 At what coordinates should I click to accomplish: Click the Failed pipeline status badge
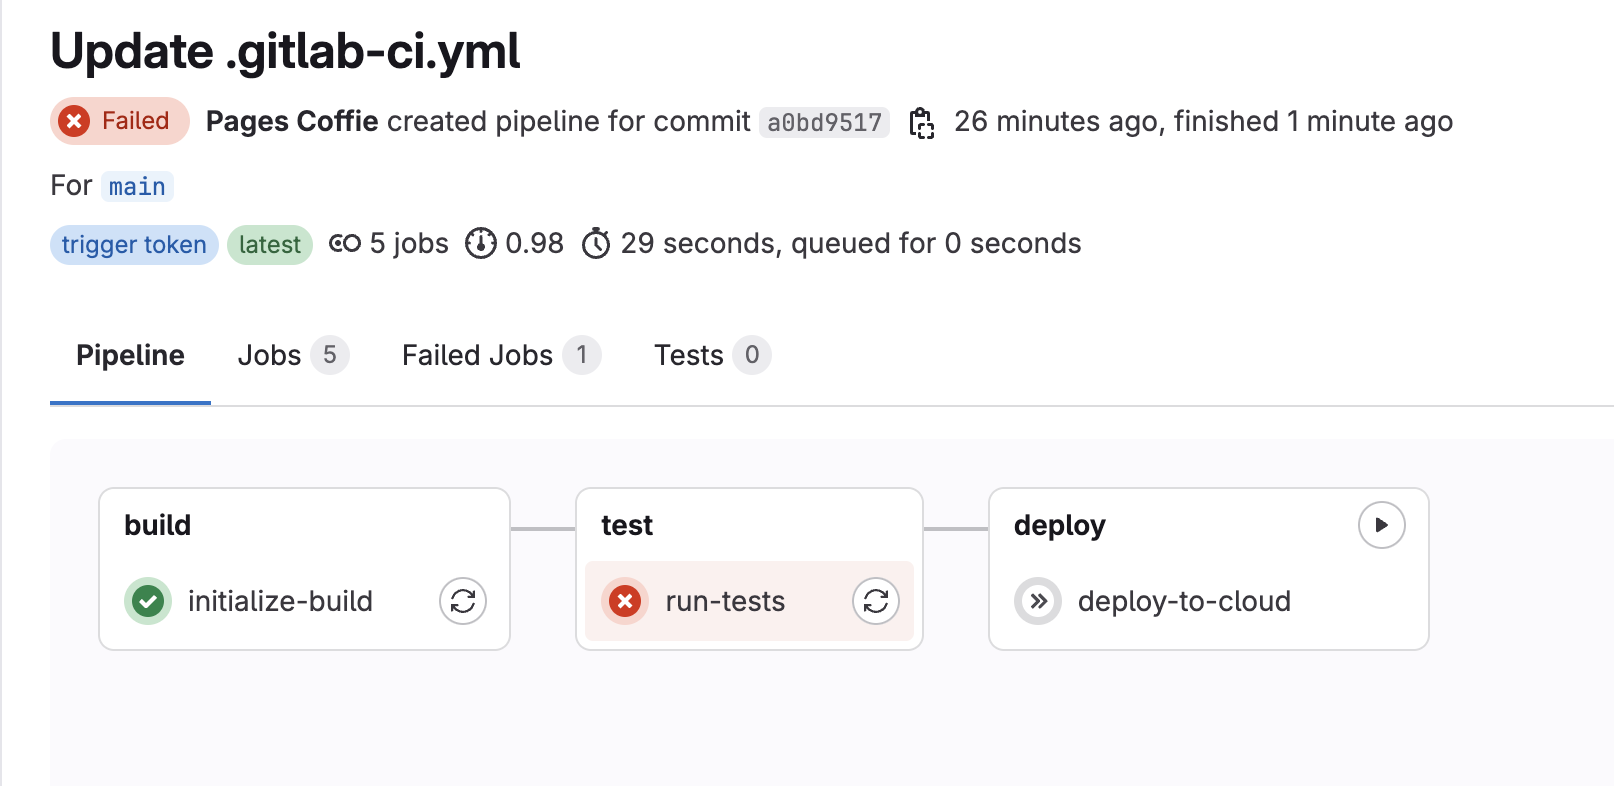tap(119, 122)
